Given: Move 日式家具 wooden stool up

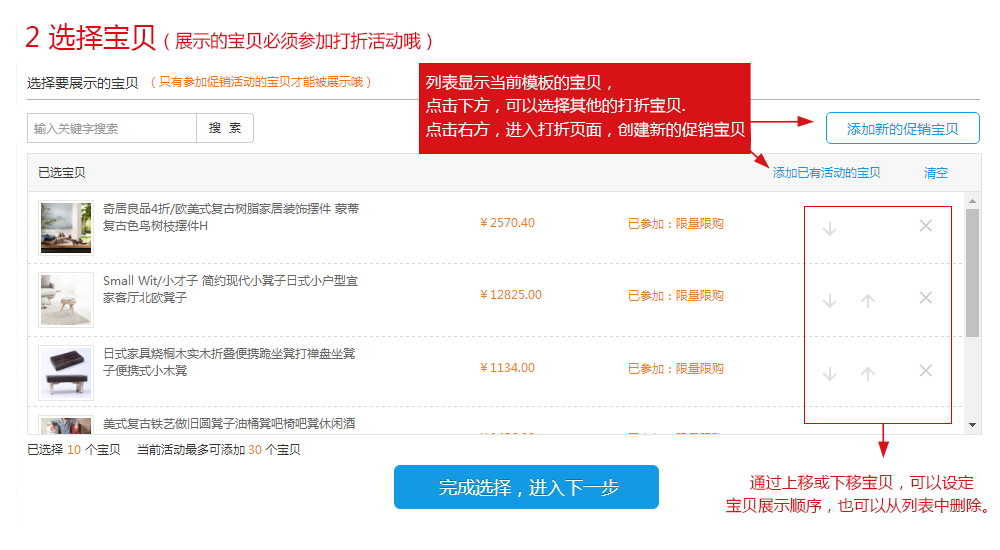Looking at the screenshot, I should pos(867,373).
